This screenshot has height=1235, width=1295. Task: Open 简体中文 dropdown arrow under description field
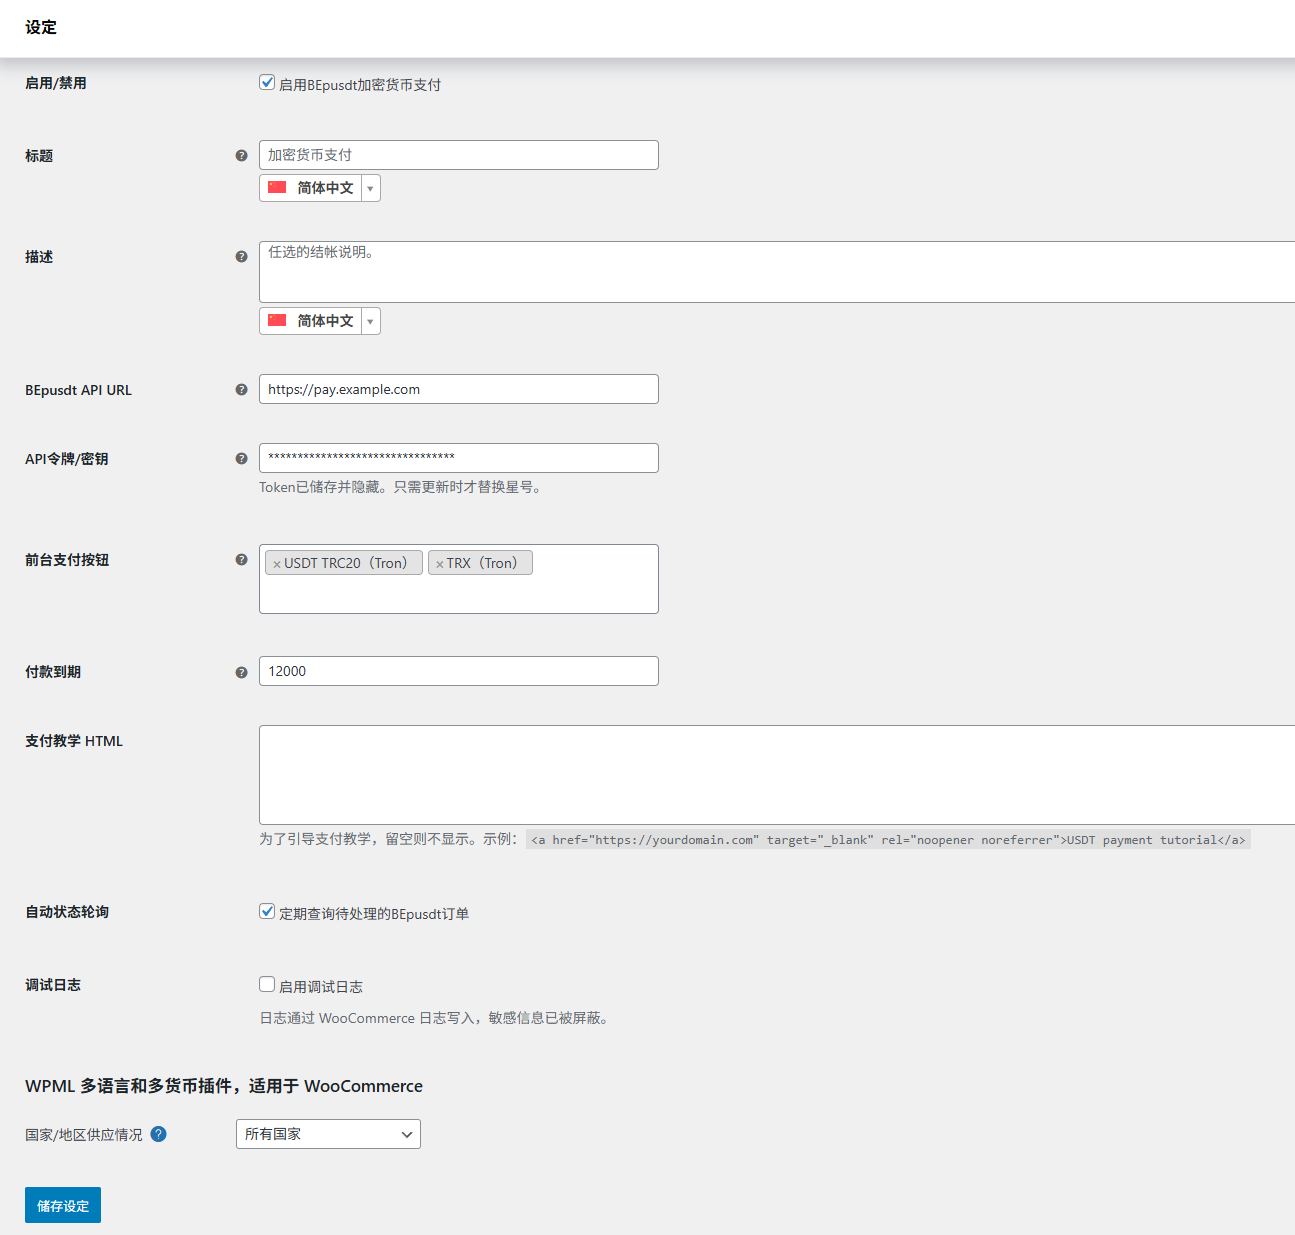(370, 321)
